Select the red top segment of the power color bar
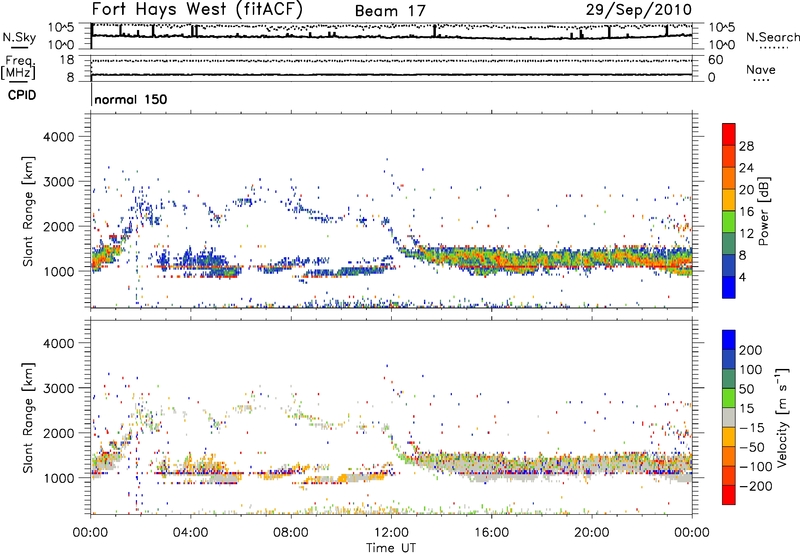This screenshot has width=800, height=554. pos(729,134)
